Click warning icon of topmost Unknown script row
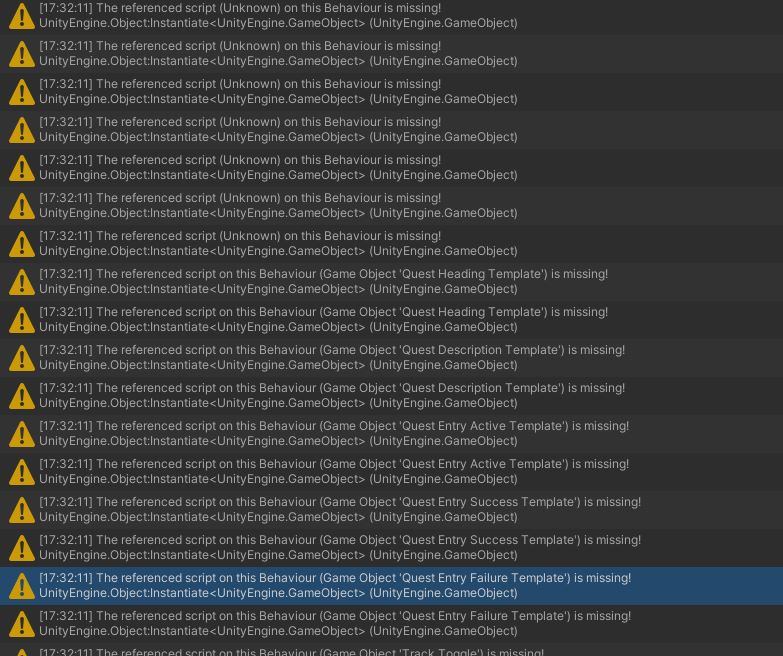This screenshot has width=783, height=656. (21, 16)
